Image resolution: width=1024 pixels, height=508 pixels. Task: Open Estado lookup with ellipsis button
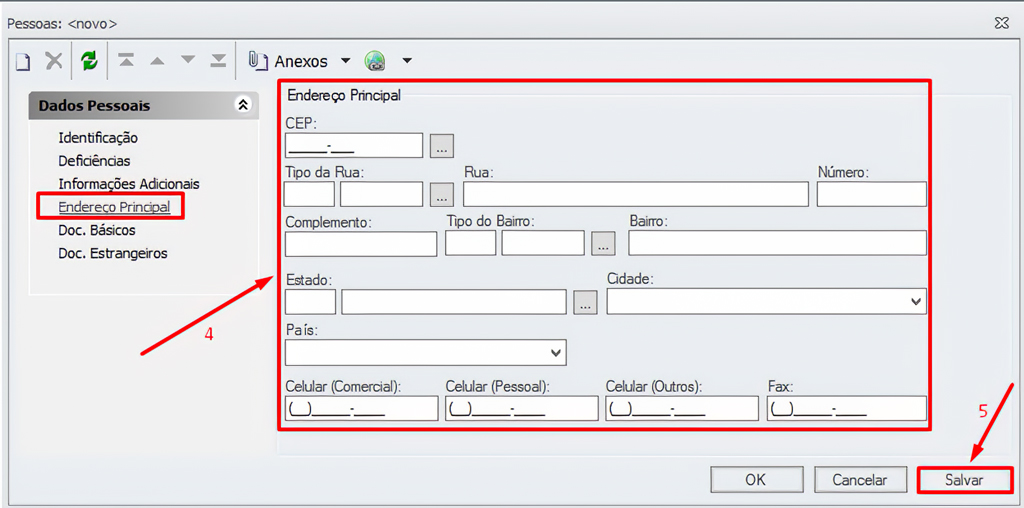[585, 302]
